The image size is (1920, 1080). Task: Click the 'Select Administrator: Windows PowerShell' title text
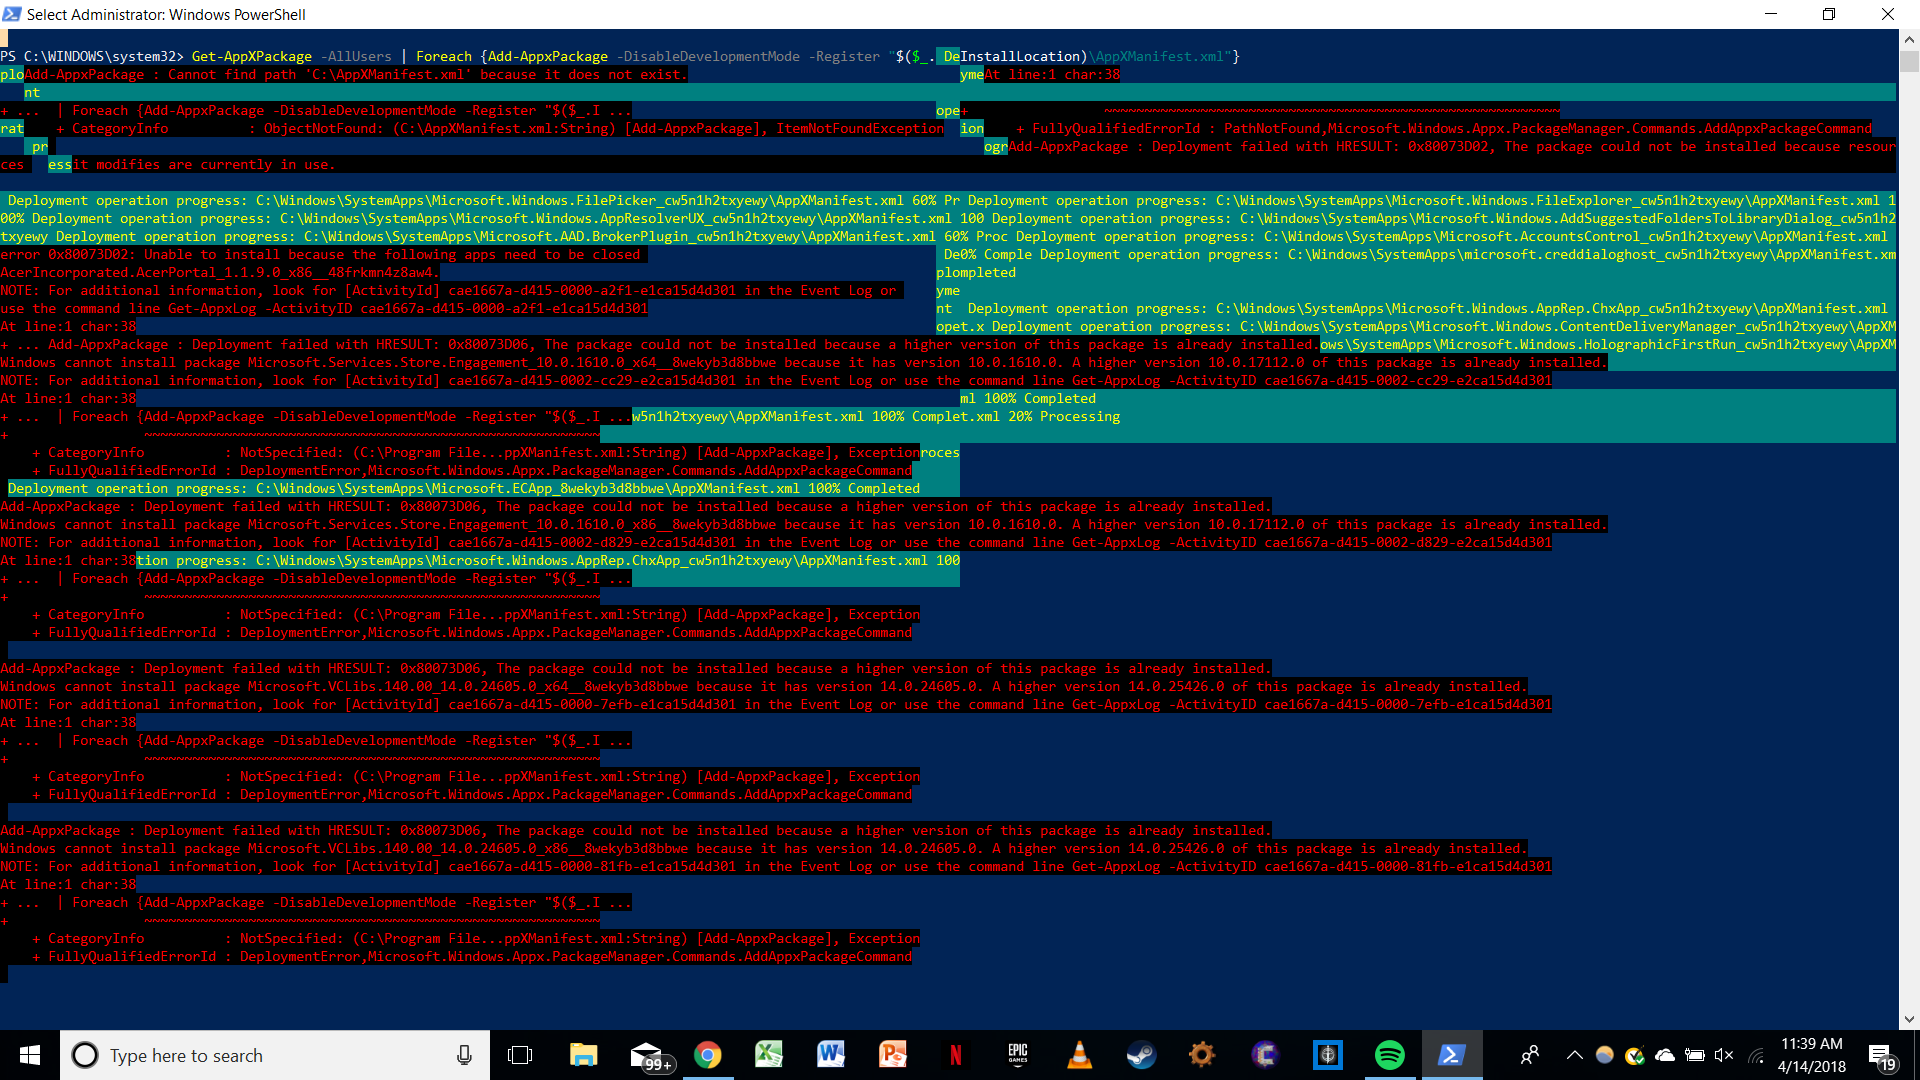click(166, 14)
